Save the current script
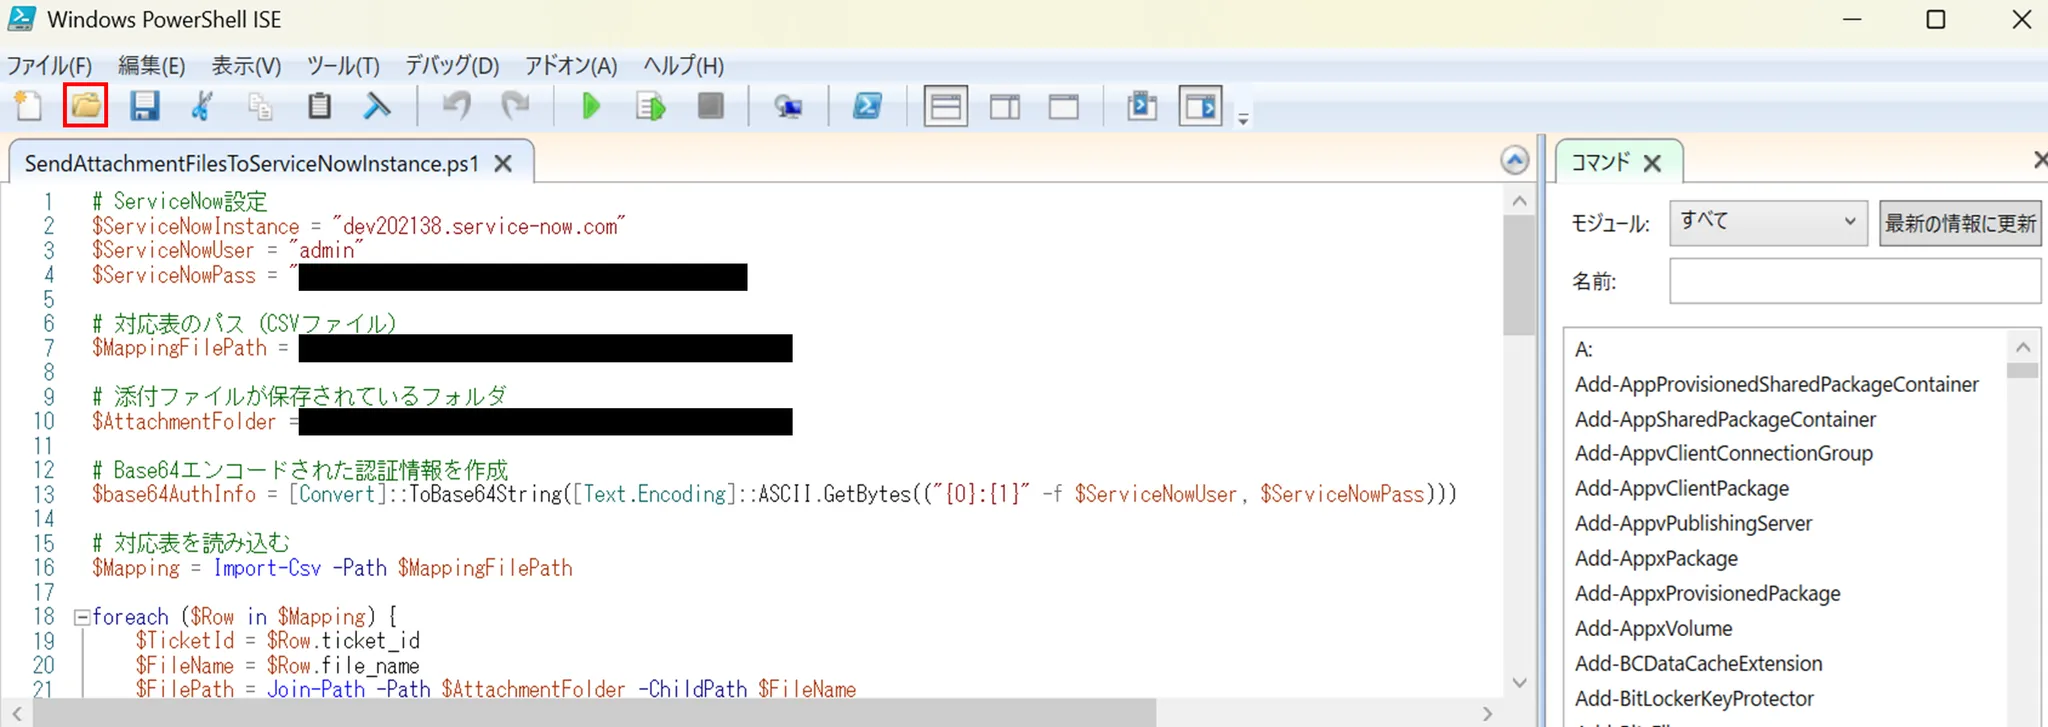The height and width of the screenshot is (727, 2048). point(144,105)
